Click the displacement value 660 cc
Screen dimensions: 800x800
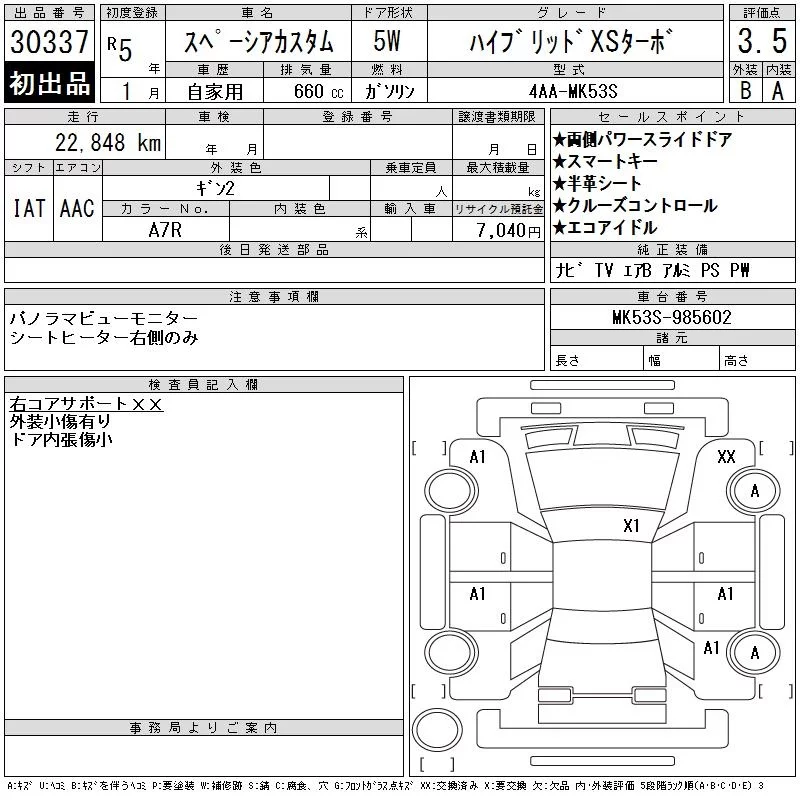pos(319,91)
